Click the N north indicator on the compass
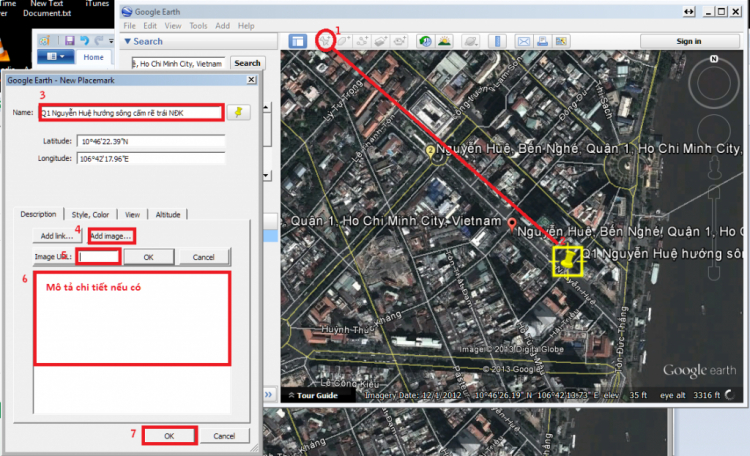The height and width of the screenshot is (456, 750). click(714, 59)
